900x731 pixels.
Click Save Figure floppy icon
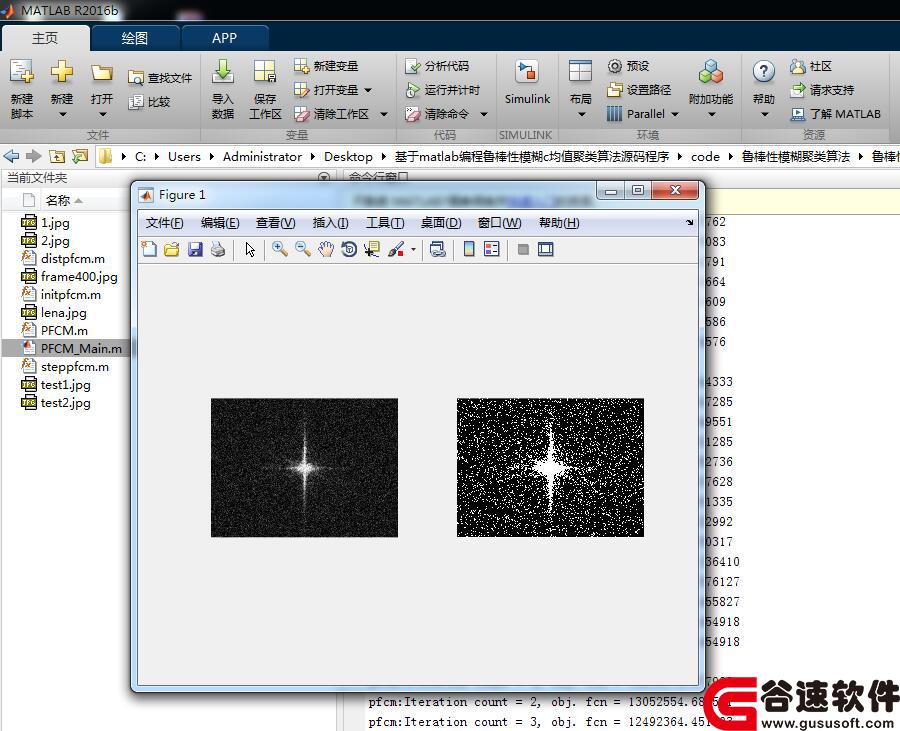[195, 250]
